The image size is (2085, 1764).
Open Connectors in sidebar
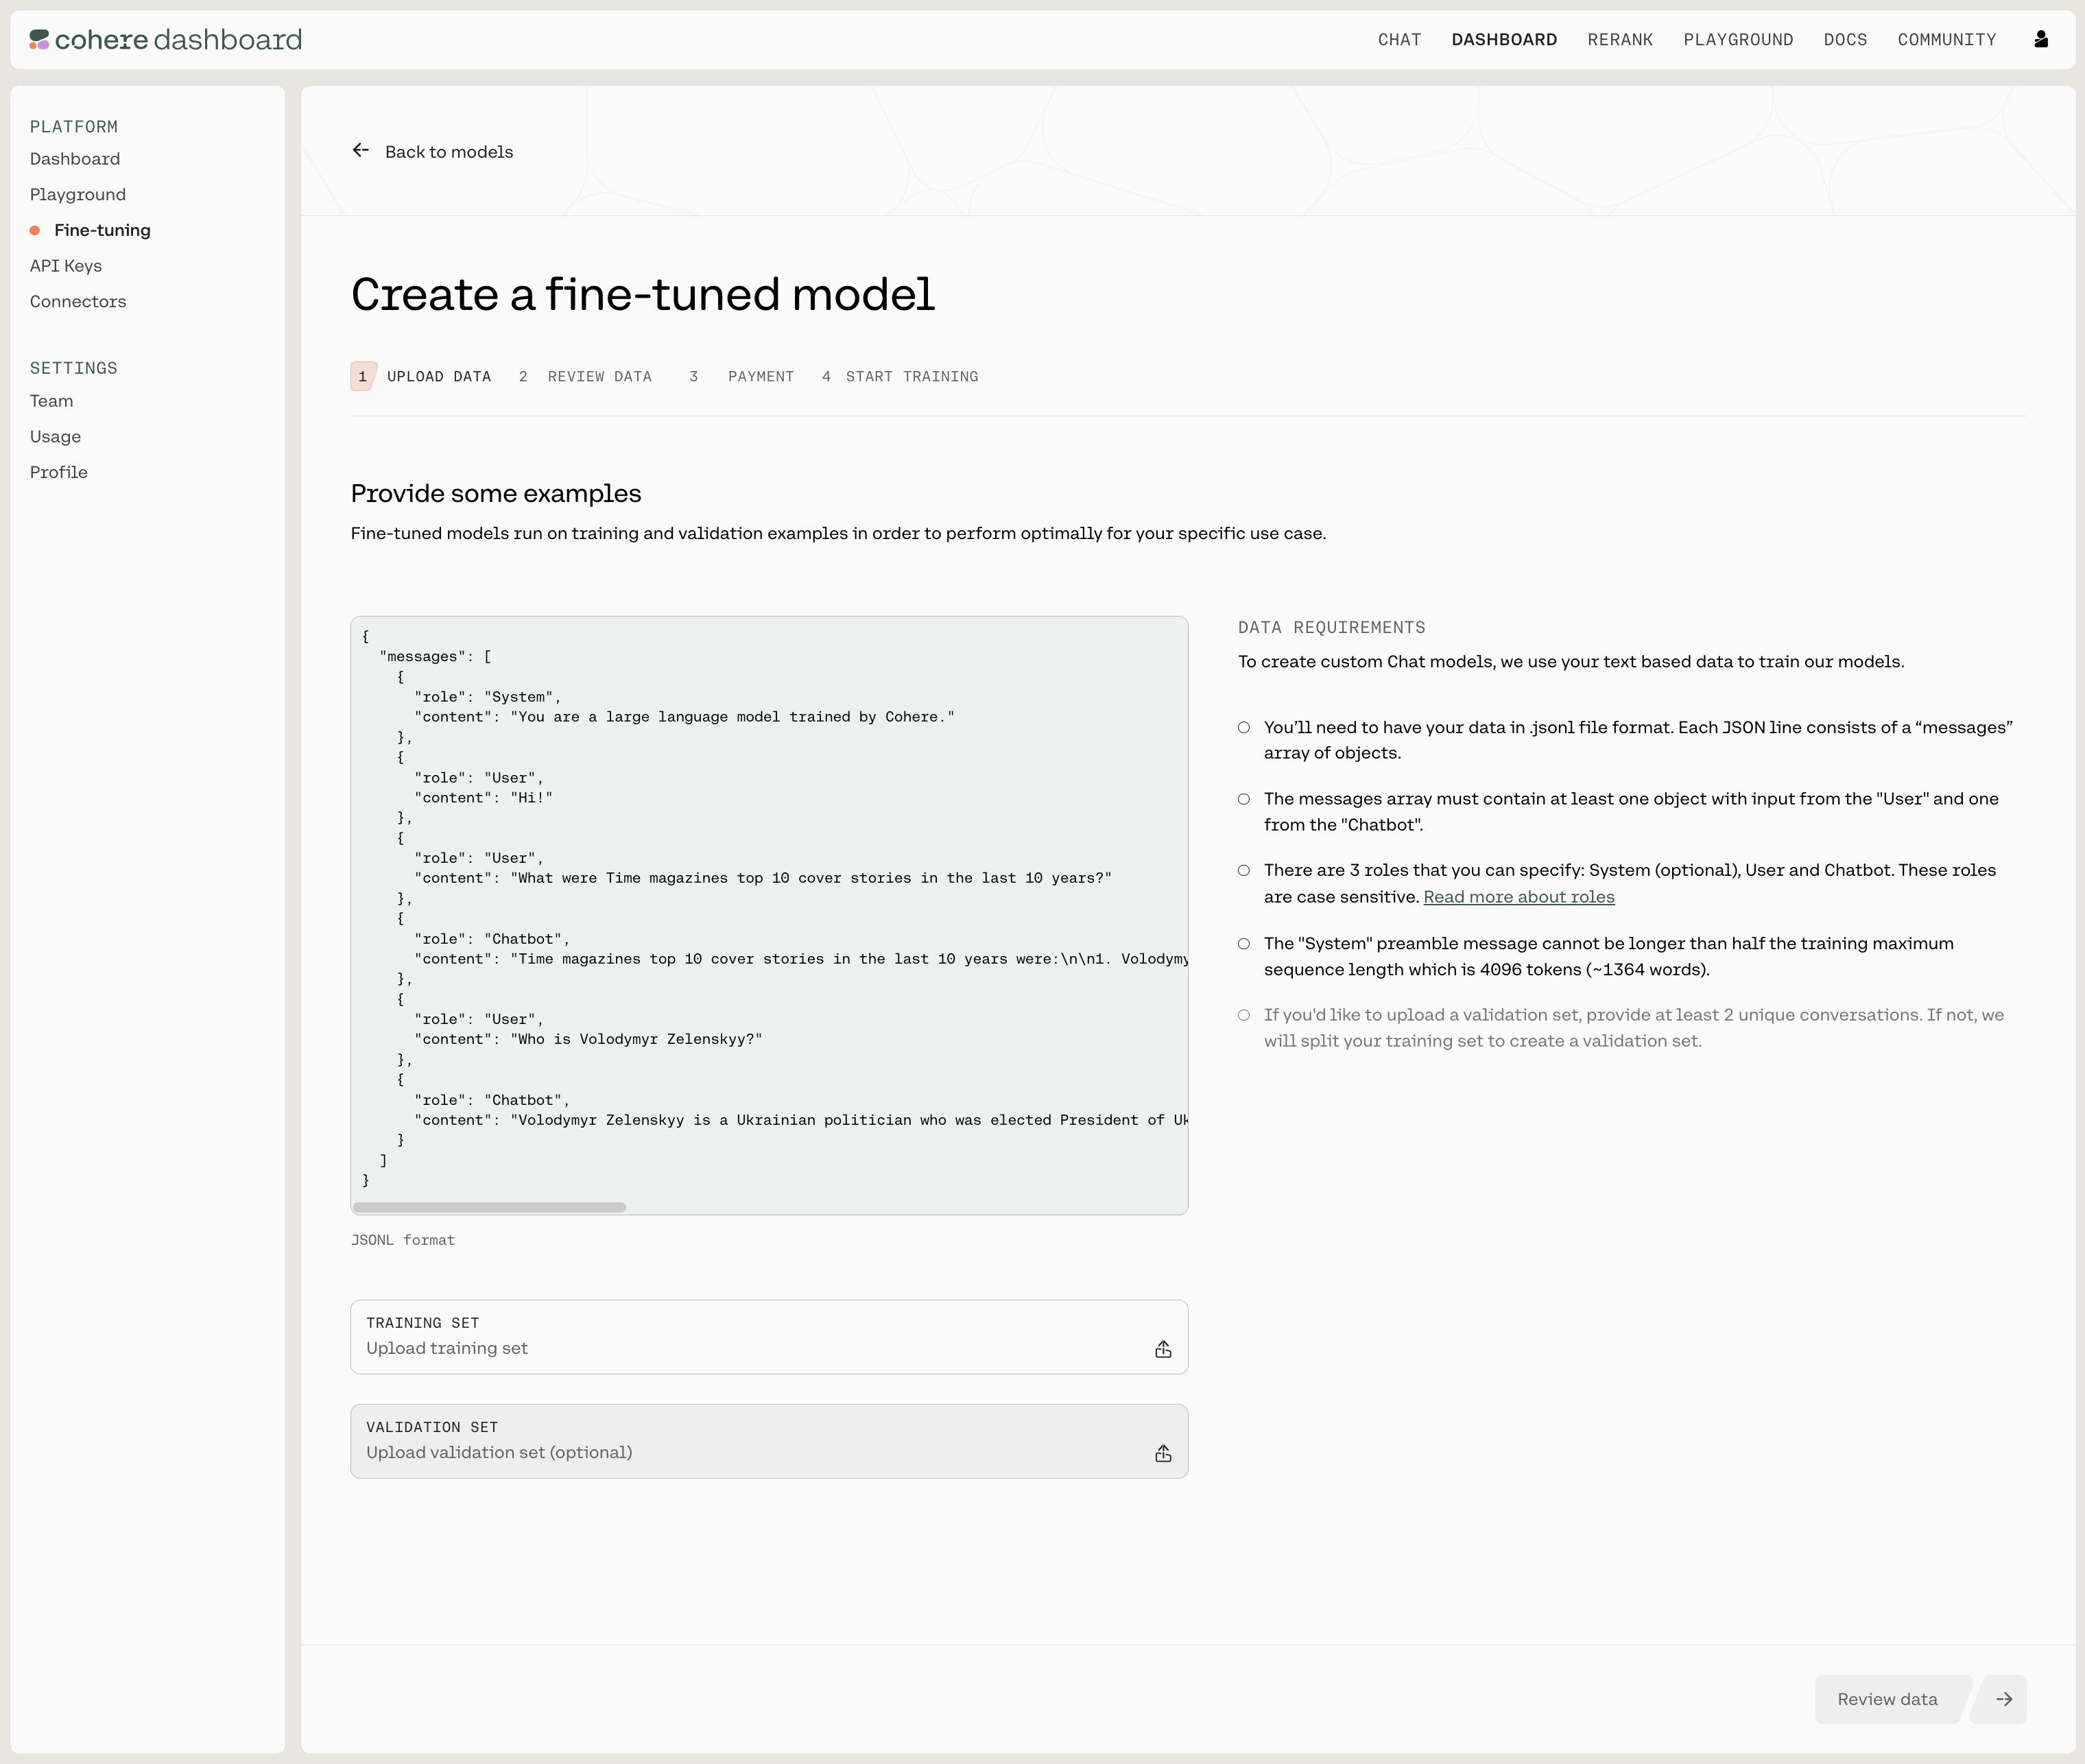click(78, 301)
